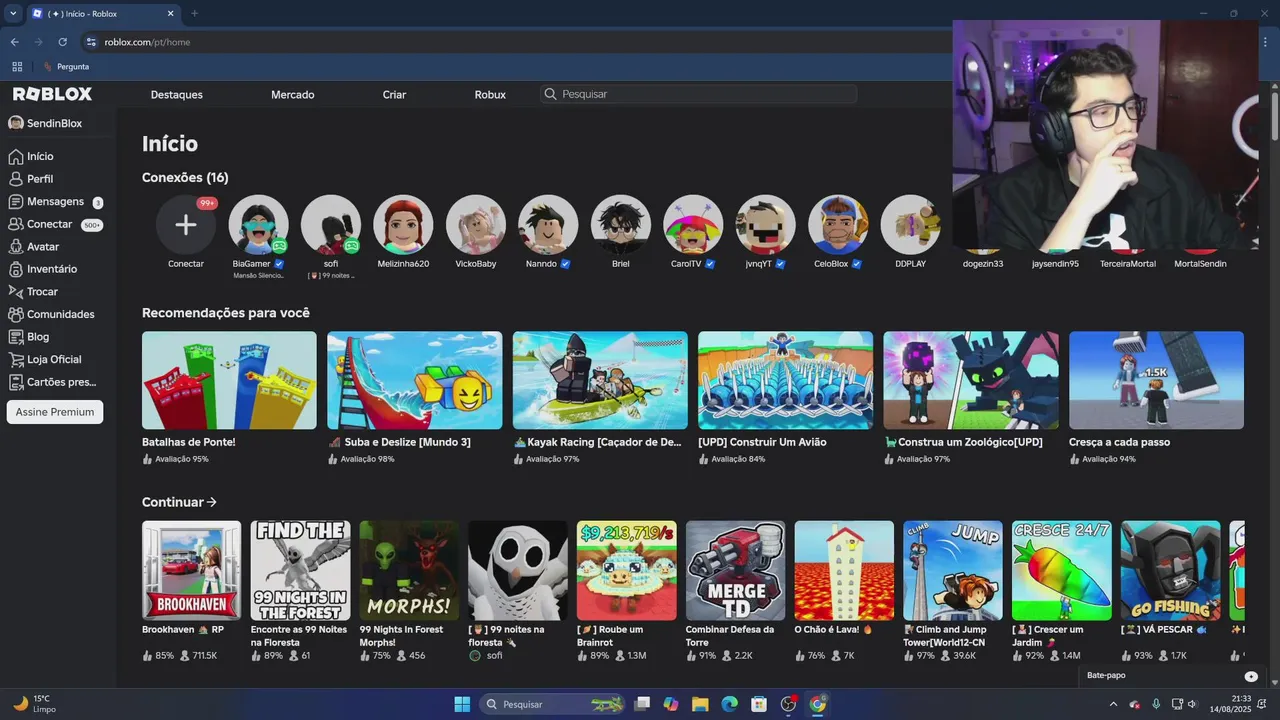Open the tab search dropdown arrow
The height and width of the screenshot is (720, 1280).
pos(13,14)
